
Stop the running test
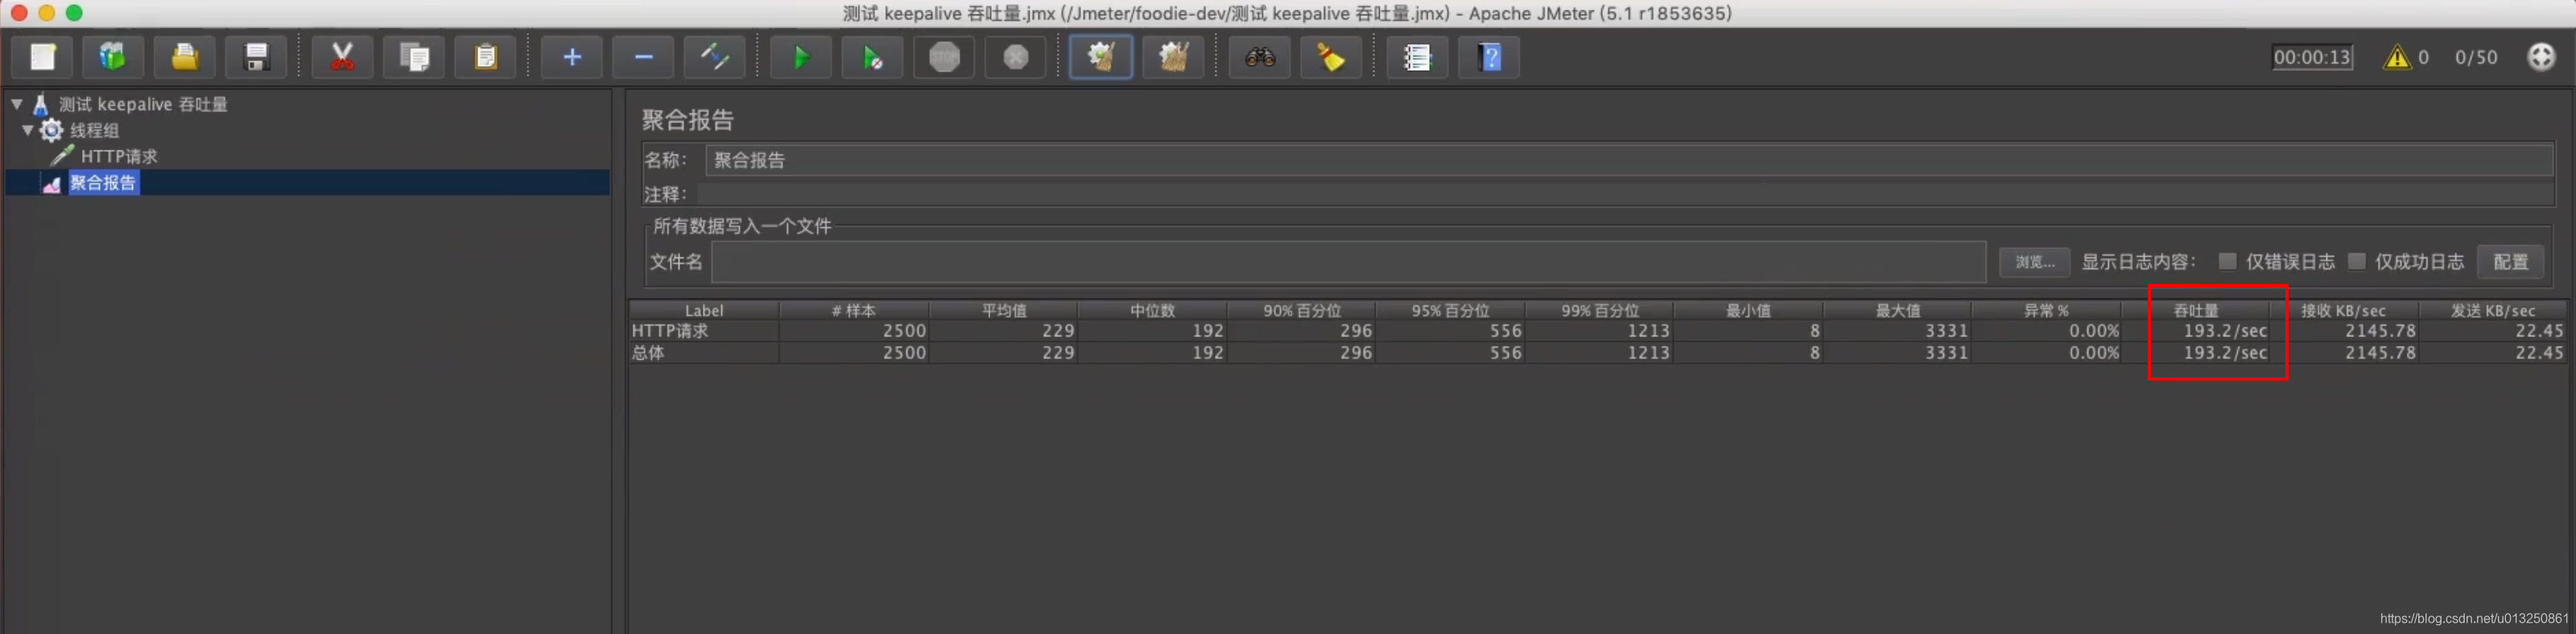coord(944,57)
